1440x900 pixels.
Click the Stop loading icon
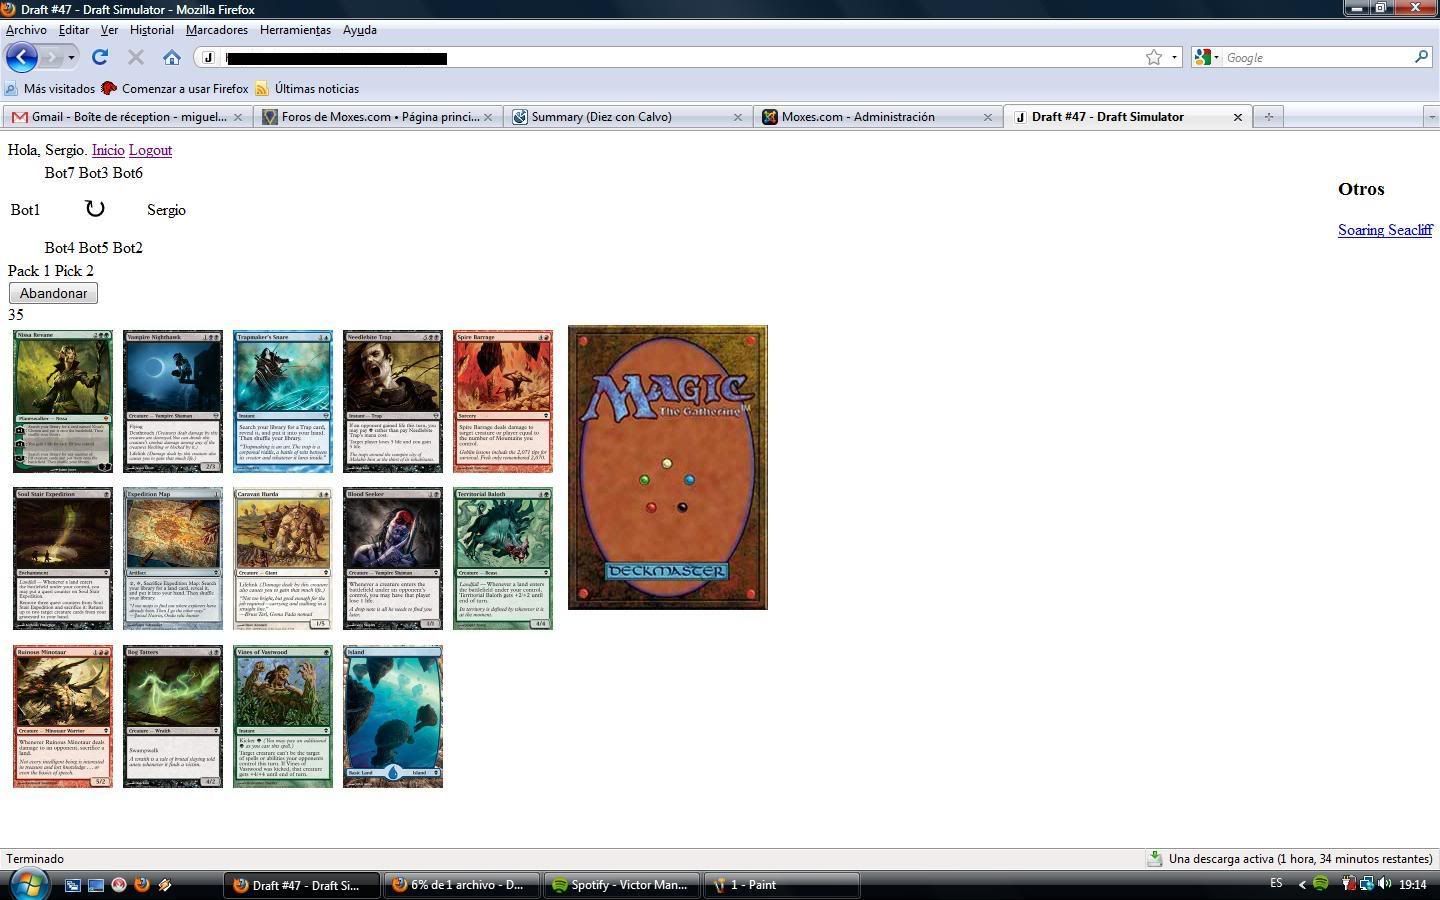[136, 57]
